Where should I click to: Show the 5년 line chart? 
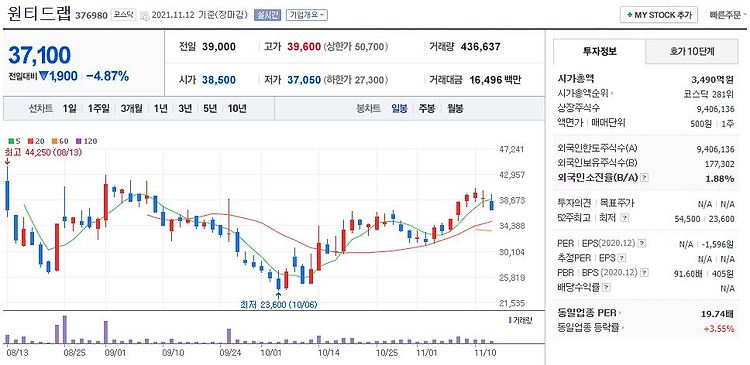pyautogui.click(x=210, y=109)
